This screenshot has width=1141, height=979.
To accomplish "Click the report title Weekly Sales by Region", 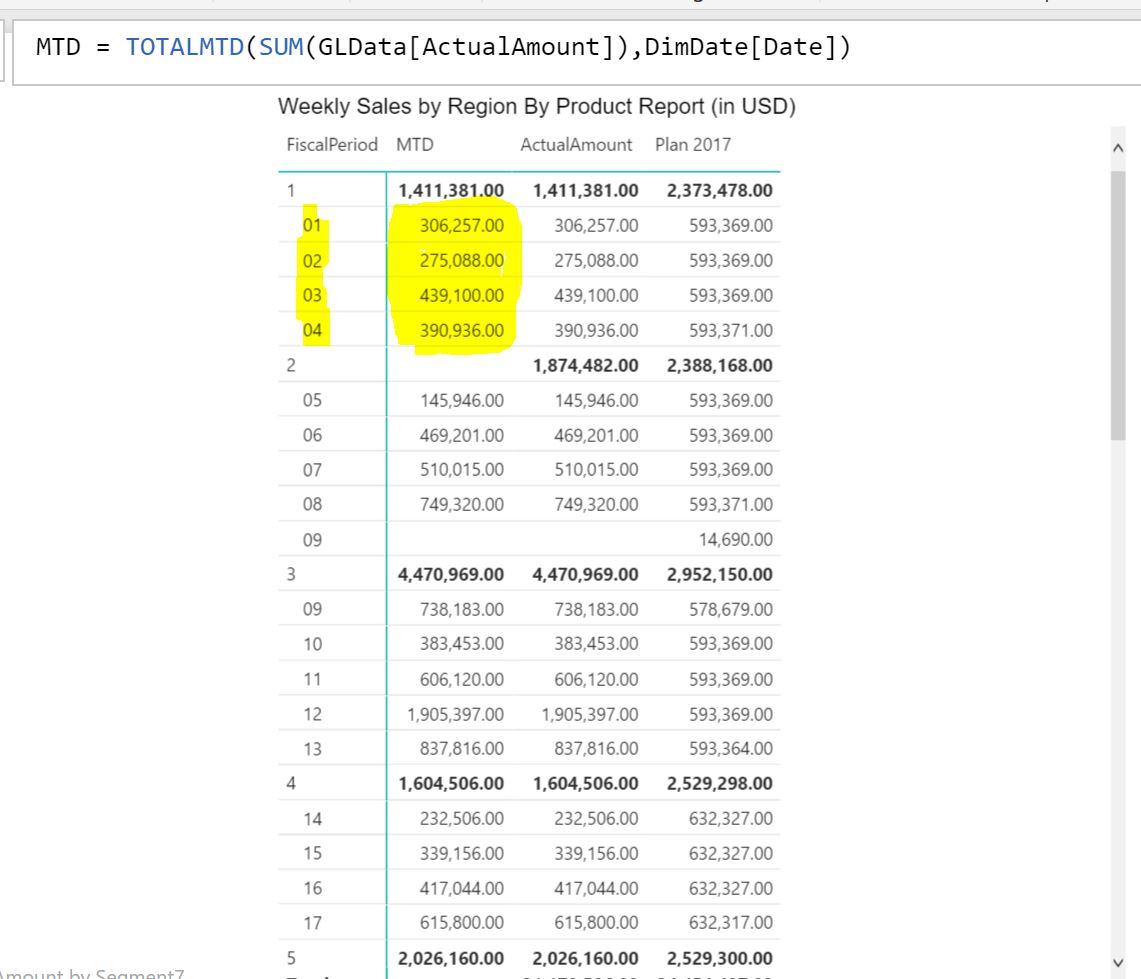I will [x=537, y=106].
